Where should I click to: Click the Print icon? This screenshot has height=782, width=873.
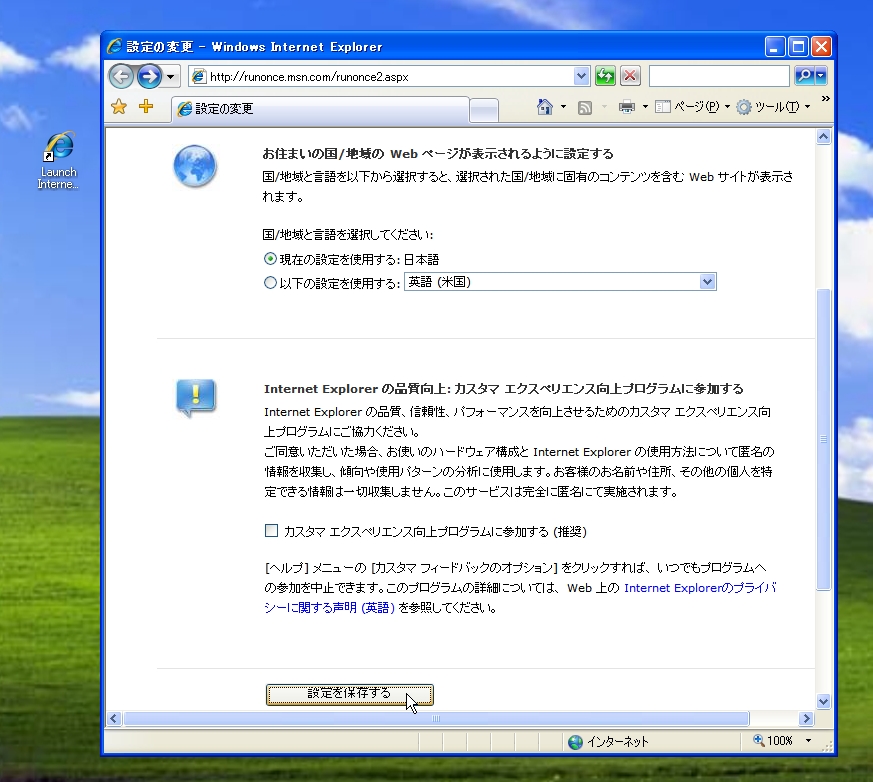(627, 107)
